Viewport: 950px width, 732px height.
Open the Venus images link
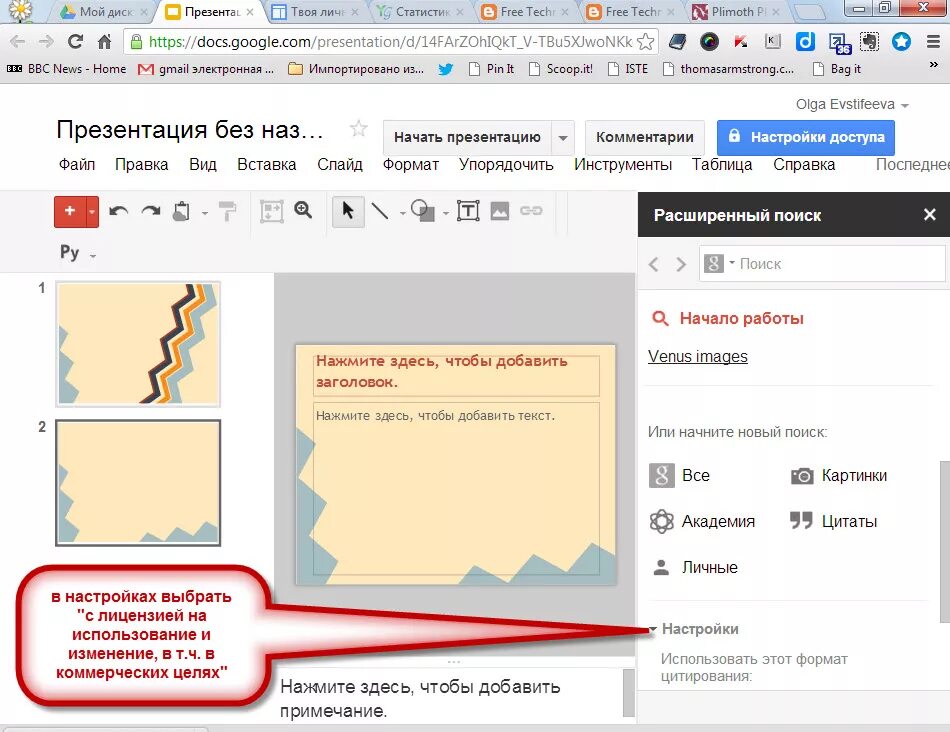697,356
